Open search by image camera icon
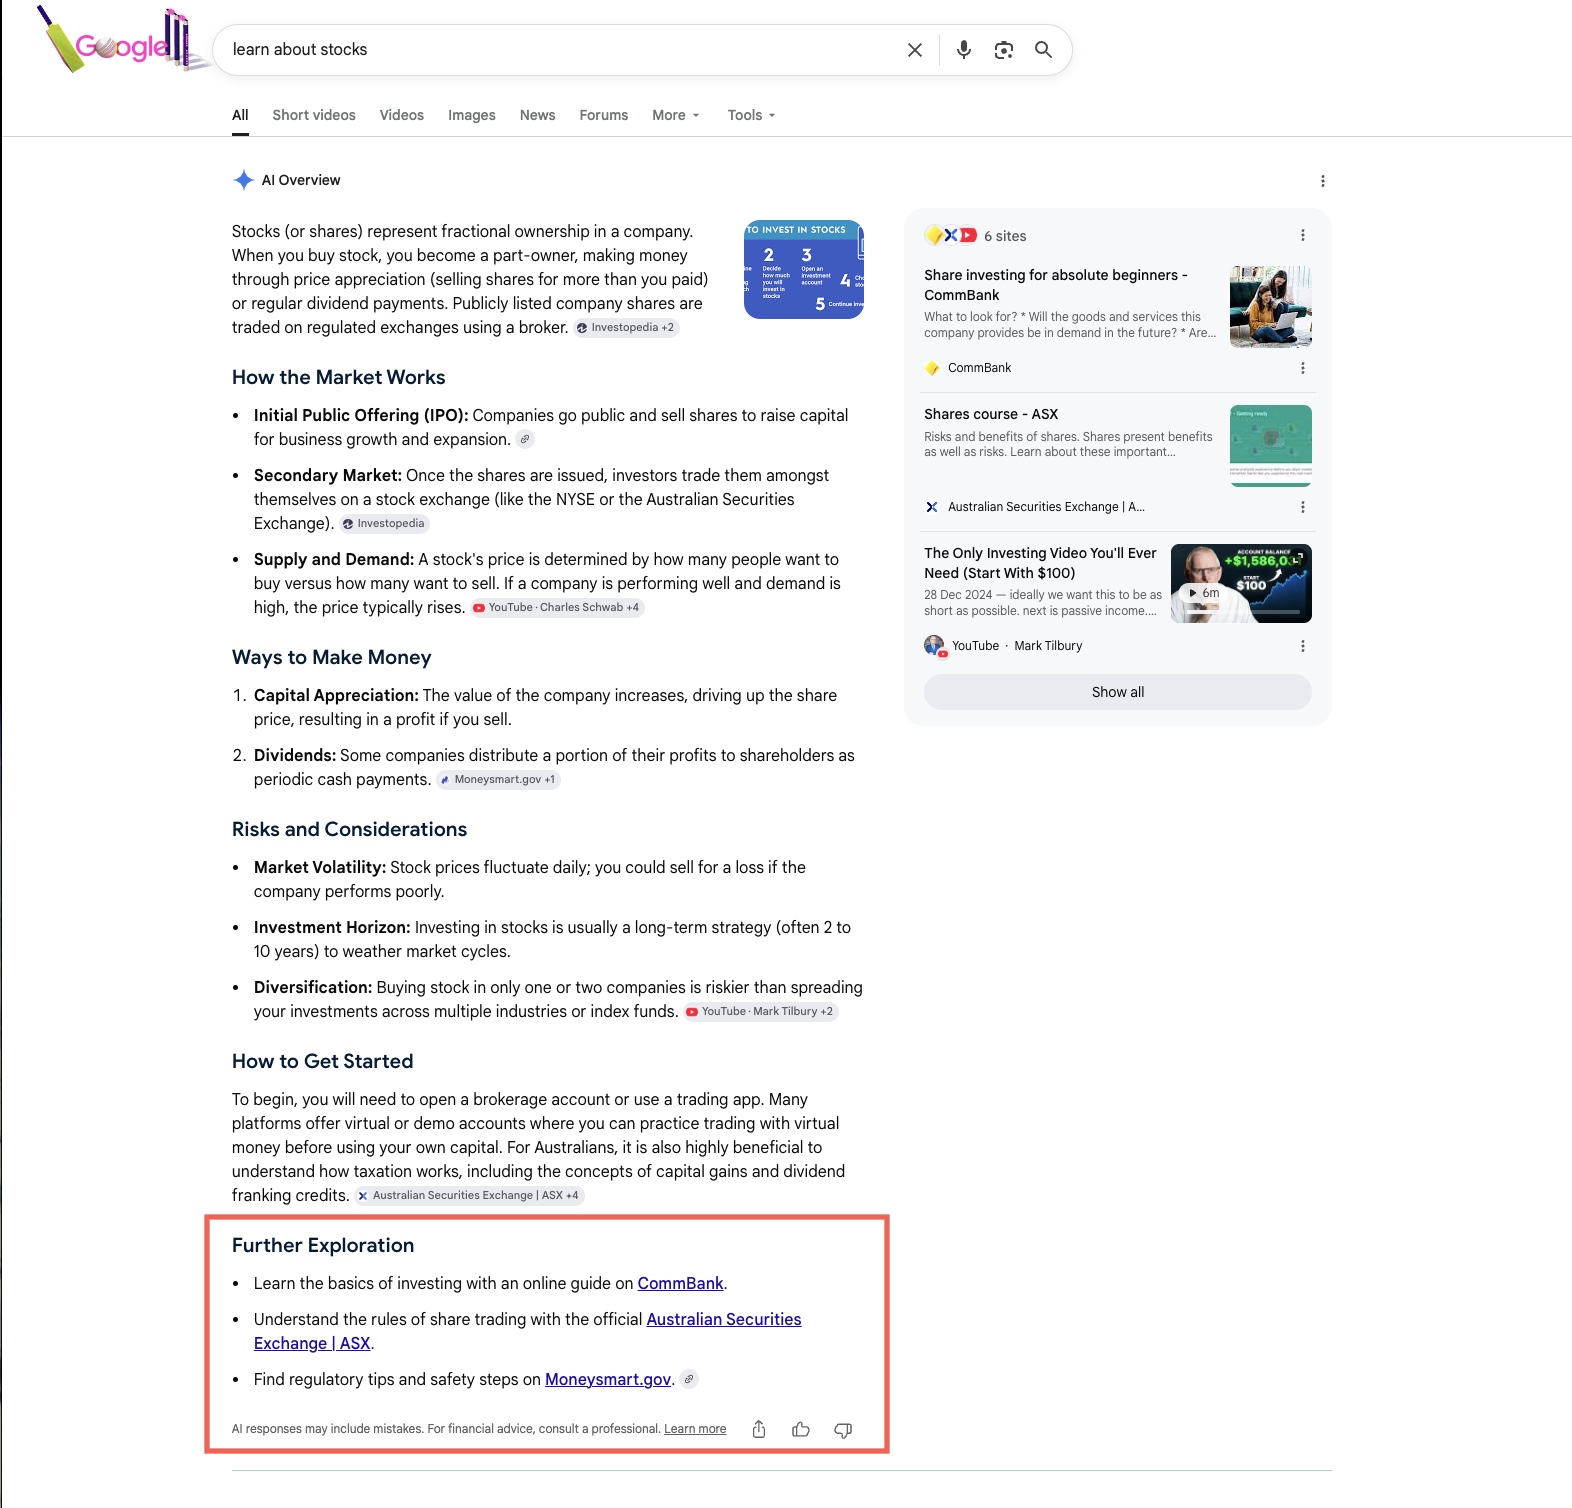The width and height of the screenshot is (1572, 1508). pos(1003,50)
